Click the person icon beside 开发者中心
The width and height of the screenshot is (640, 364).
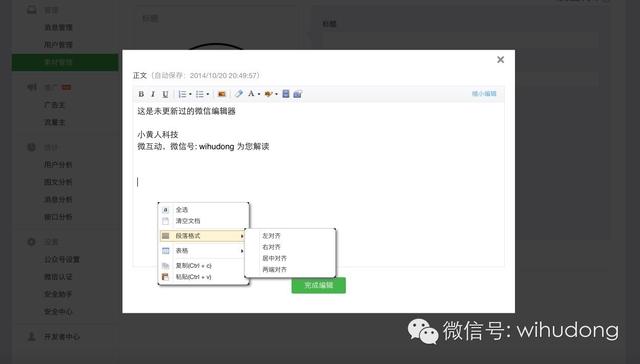coord(31,337)
